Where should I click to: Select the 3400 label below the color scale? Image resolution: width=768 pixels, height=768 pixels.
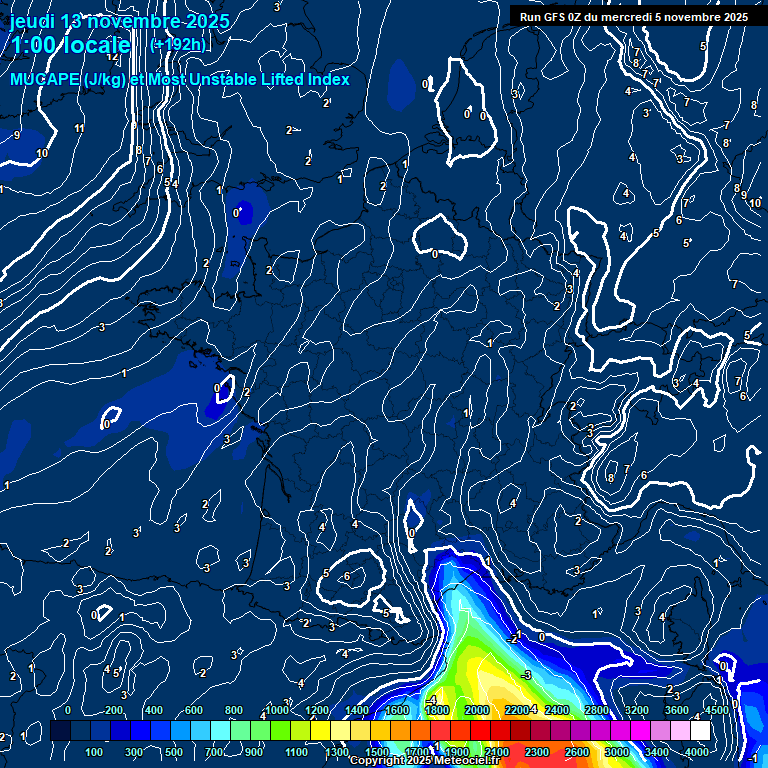657,752
